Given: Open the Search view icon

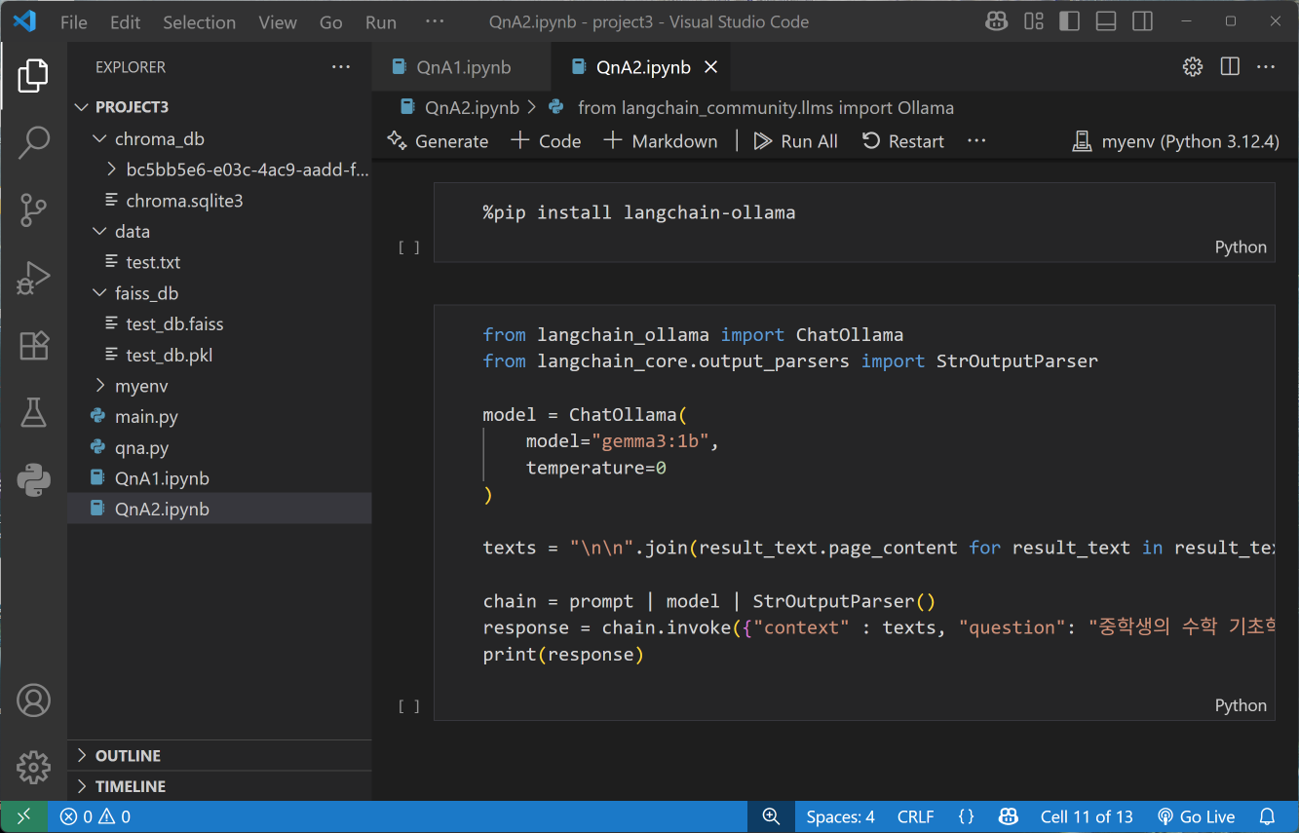Looking at the screenshot, I should click(33, 142).
